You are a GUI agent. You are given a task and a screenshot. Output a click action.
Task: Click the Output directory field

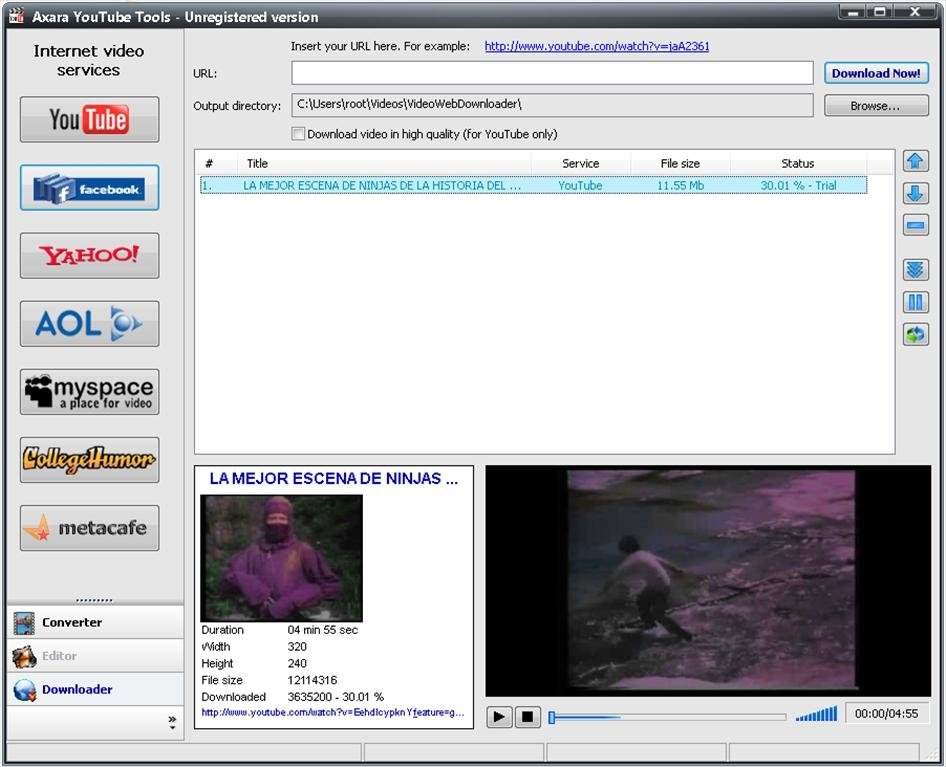(552, 105)
